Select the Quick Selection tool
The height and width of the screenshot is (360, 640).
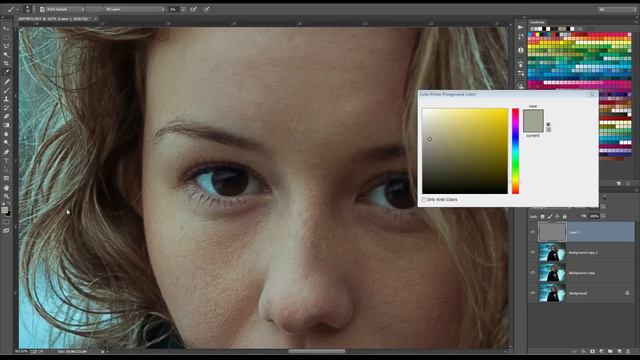[x=6, y=55]
